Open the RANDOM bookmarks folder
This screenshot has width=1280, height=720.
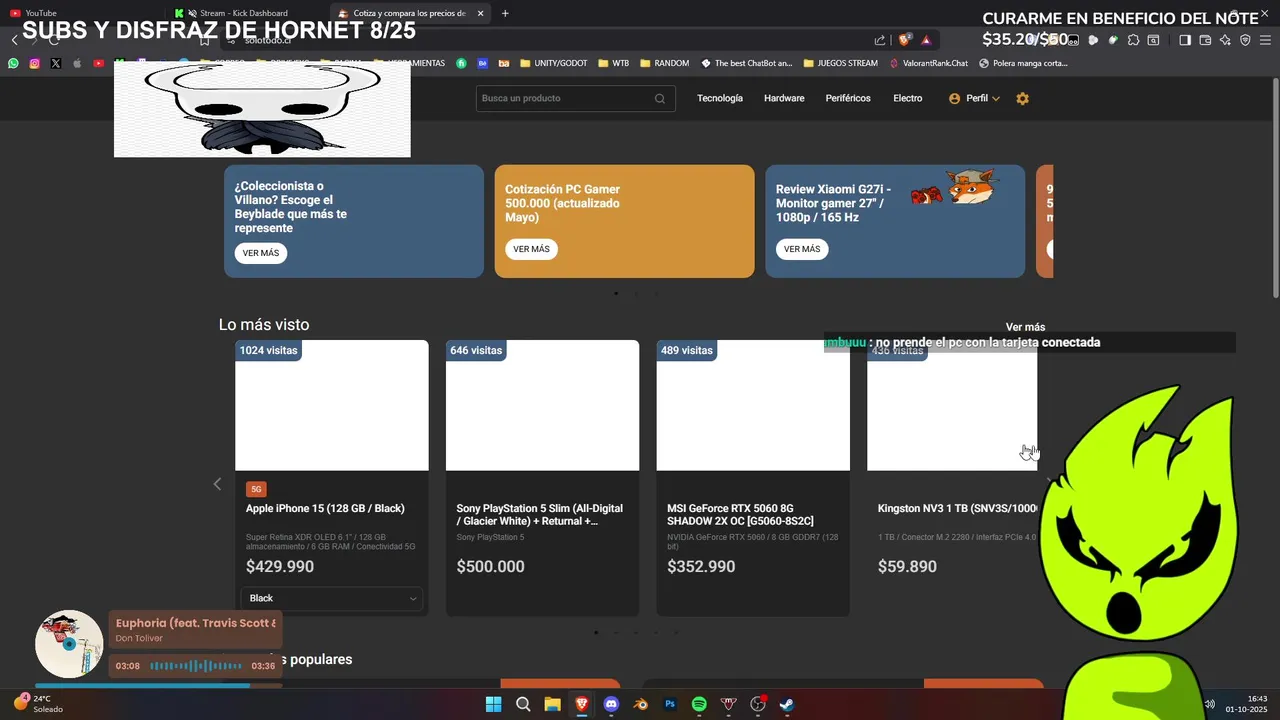tap(664, 63)
